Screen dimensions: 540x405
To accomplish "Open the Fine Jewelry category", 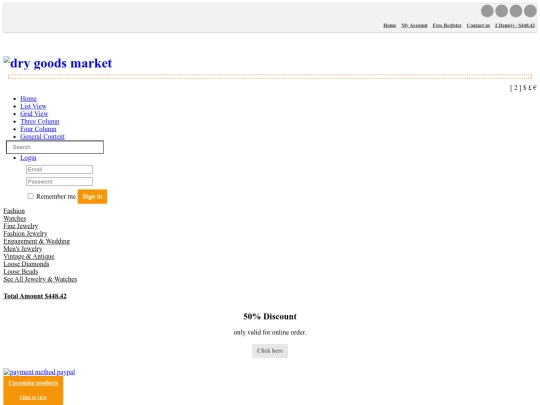I will pyautogui.click(x=21, y=226).
